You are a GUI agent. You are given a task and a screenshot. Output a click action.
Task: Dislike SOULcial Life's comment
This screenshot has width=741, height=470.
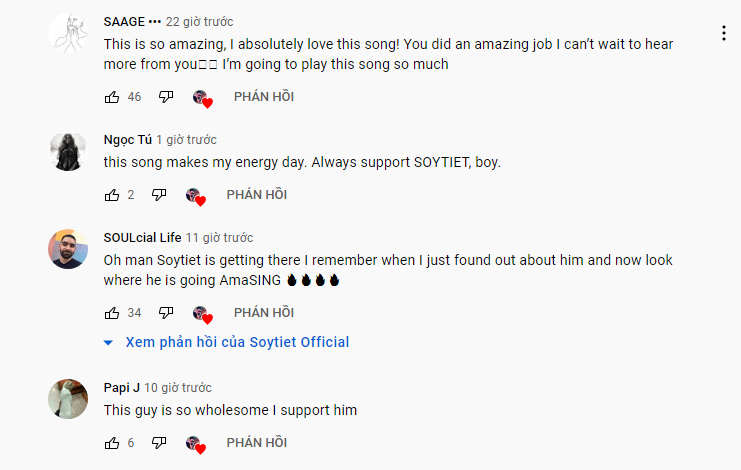pos(166,313)
